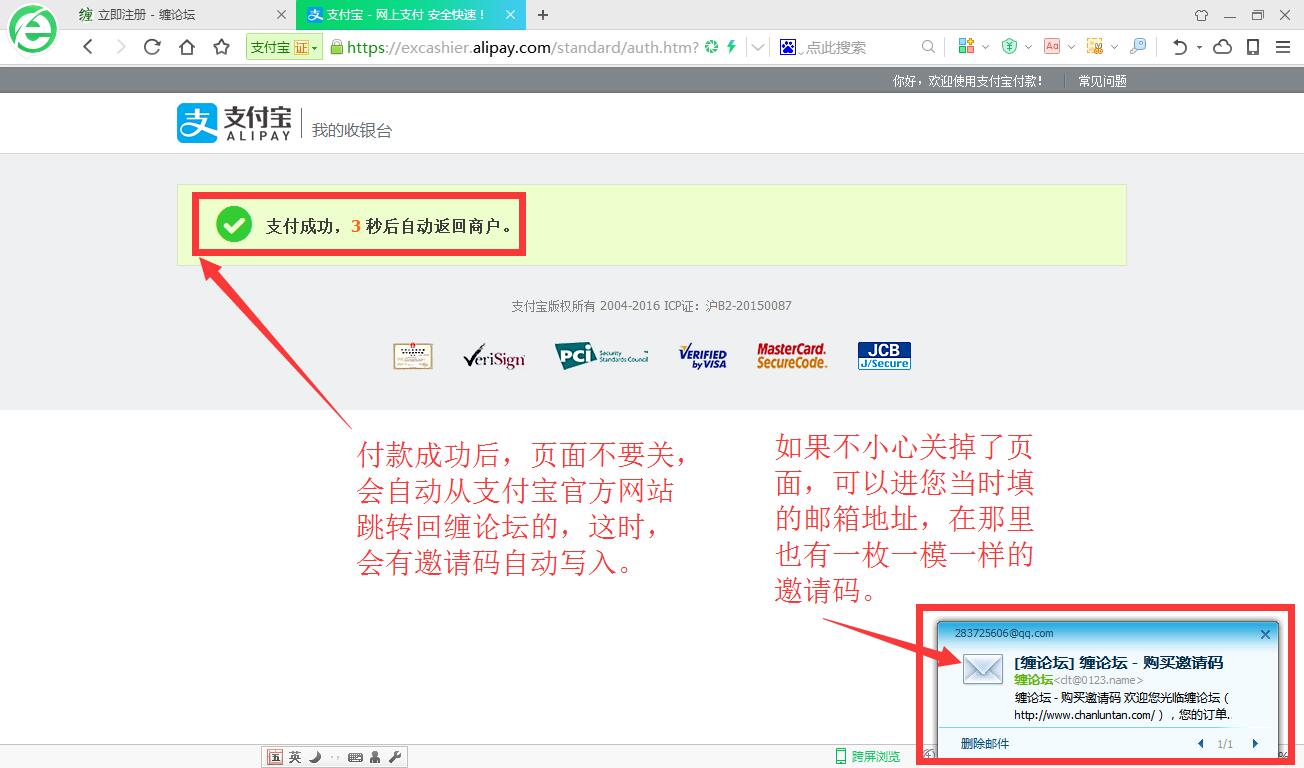Toggle 跨屏浏览 cross-screen browsing
The height and width of the screenshot is (768, 1304).
867,757
